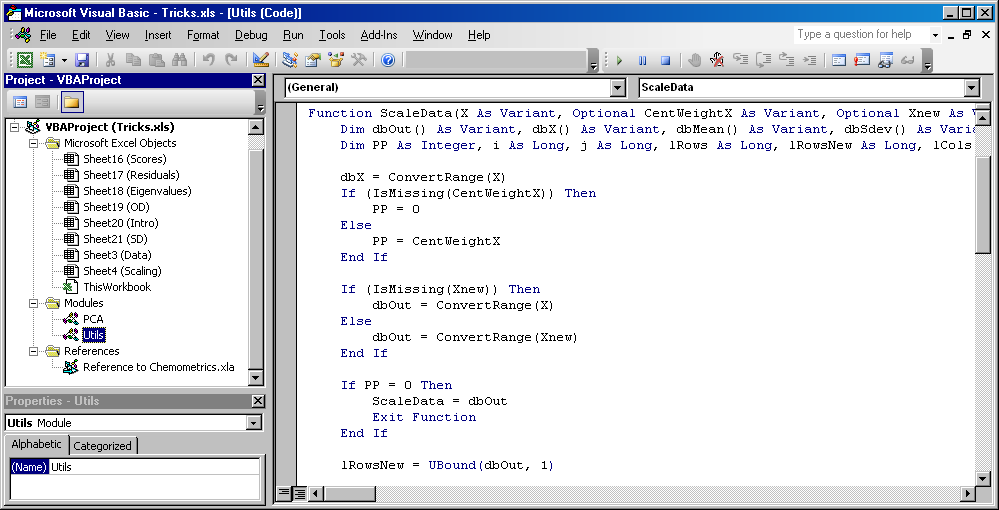
Task: Open the Object Browser icon
Action: 335,60
